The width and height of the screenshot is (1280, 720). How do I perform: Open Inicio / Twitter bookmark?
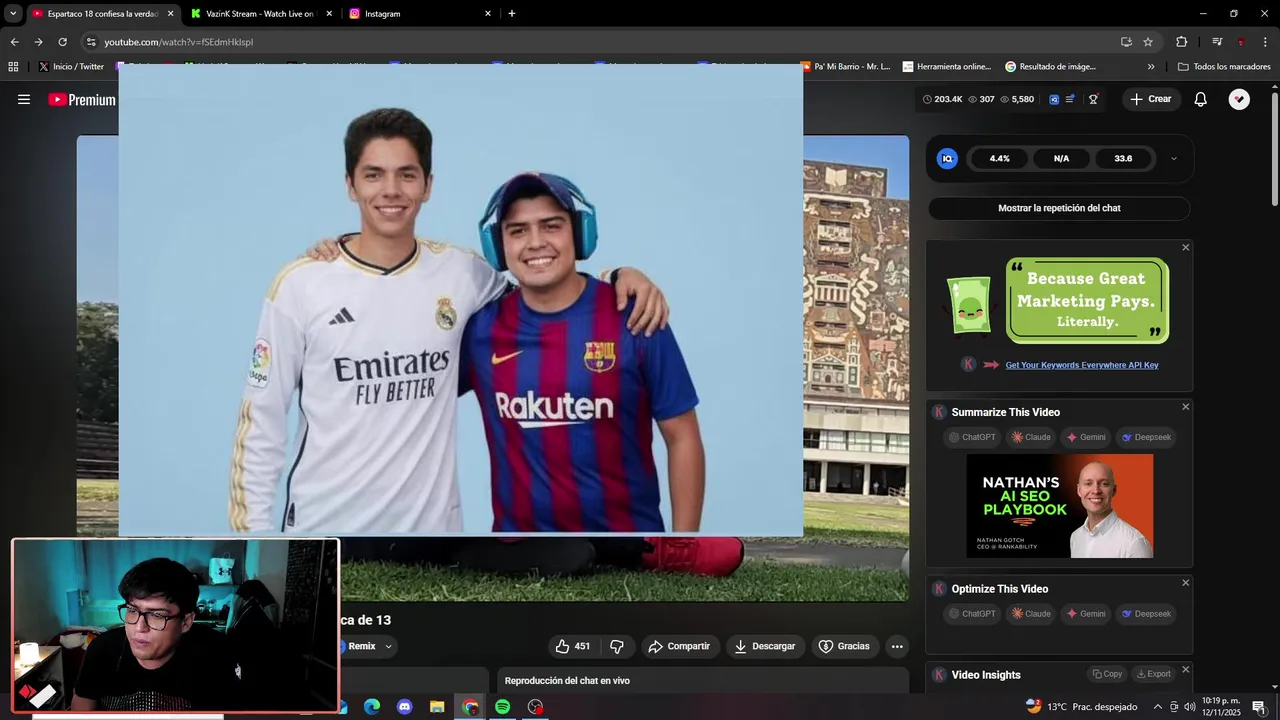pyautogui.click(x=71, y=67)
